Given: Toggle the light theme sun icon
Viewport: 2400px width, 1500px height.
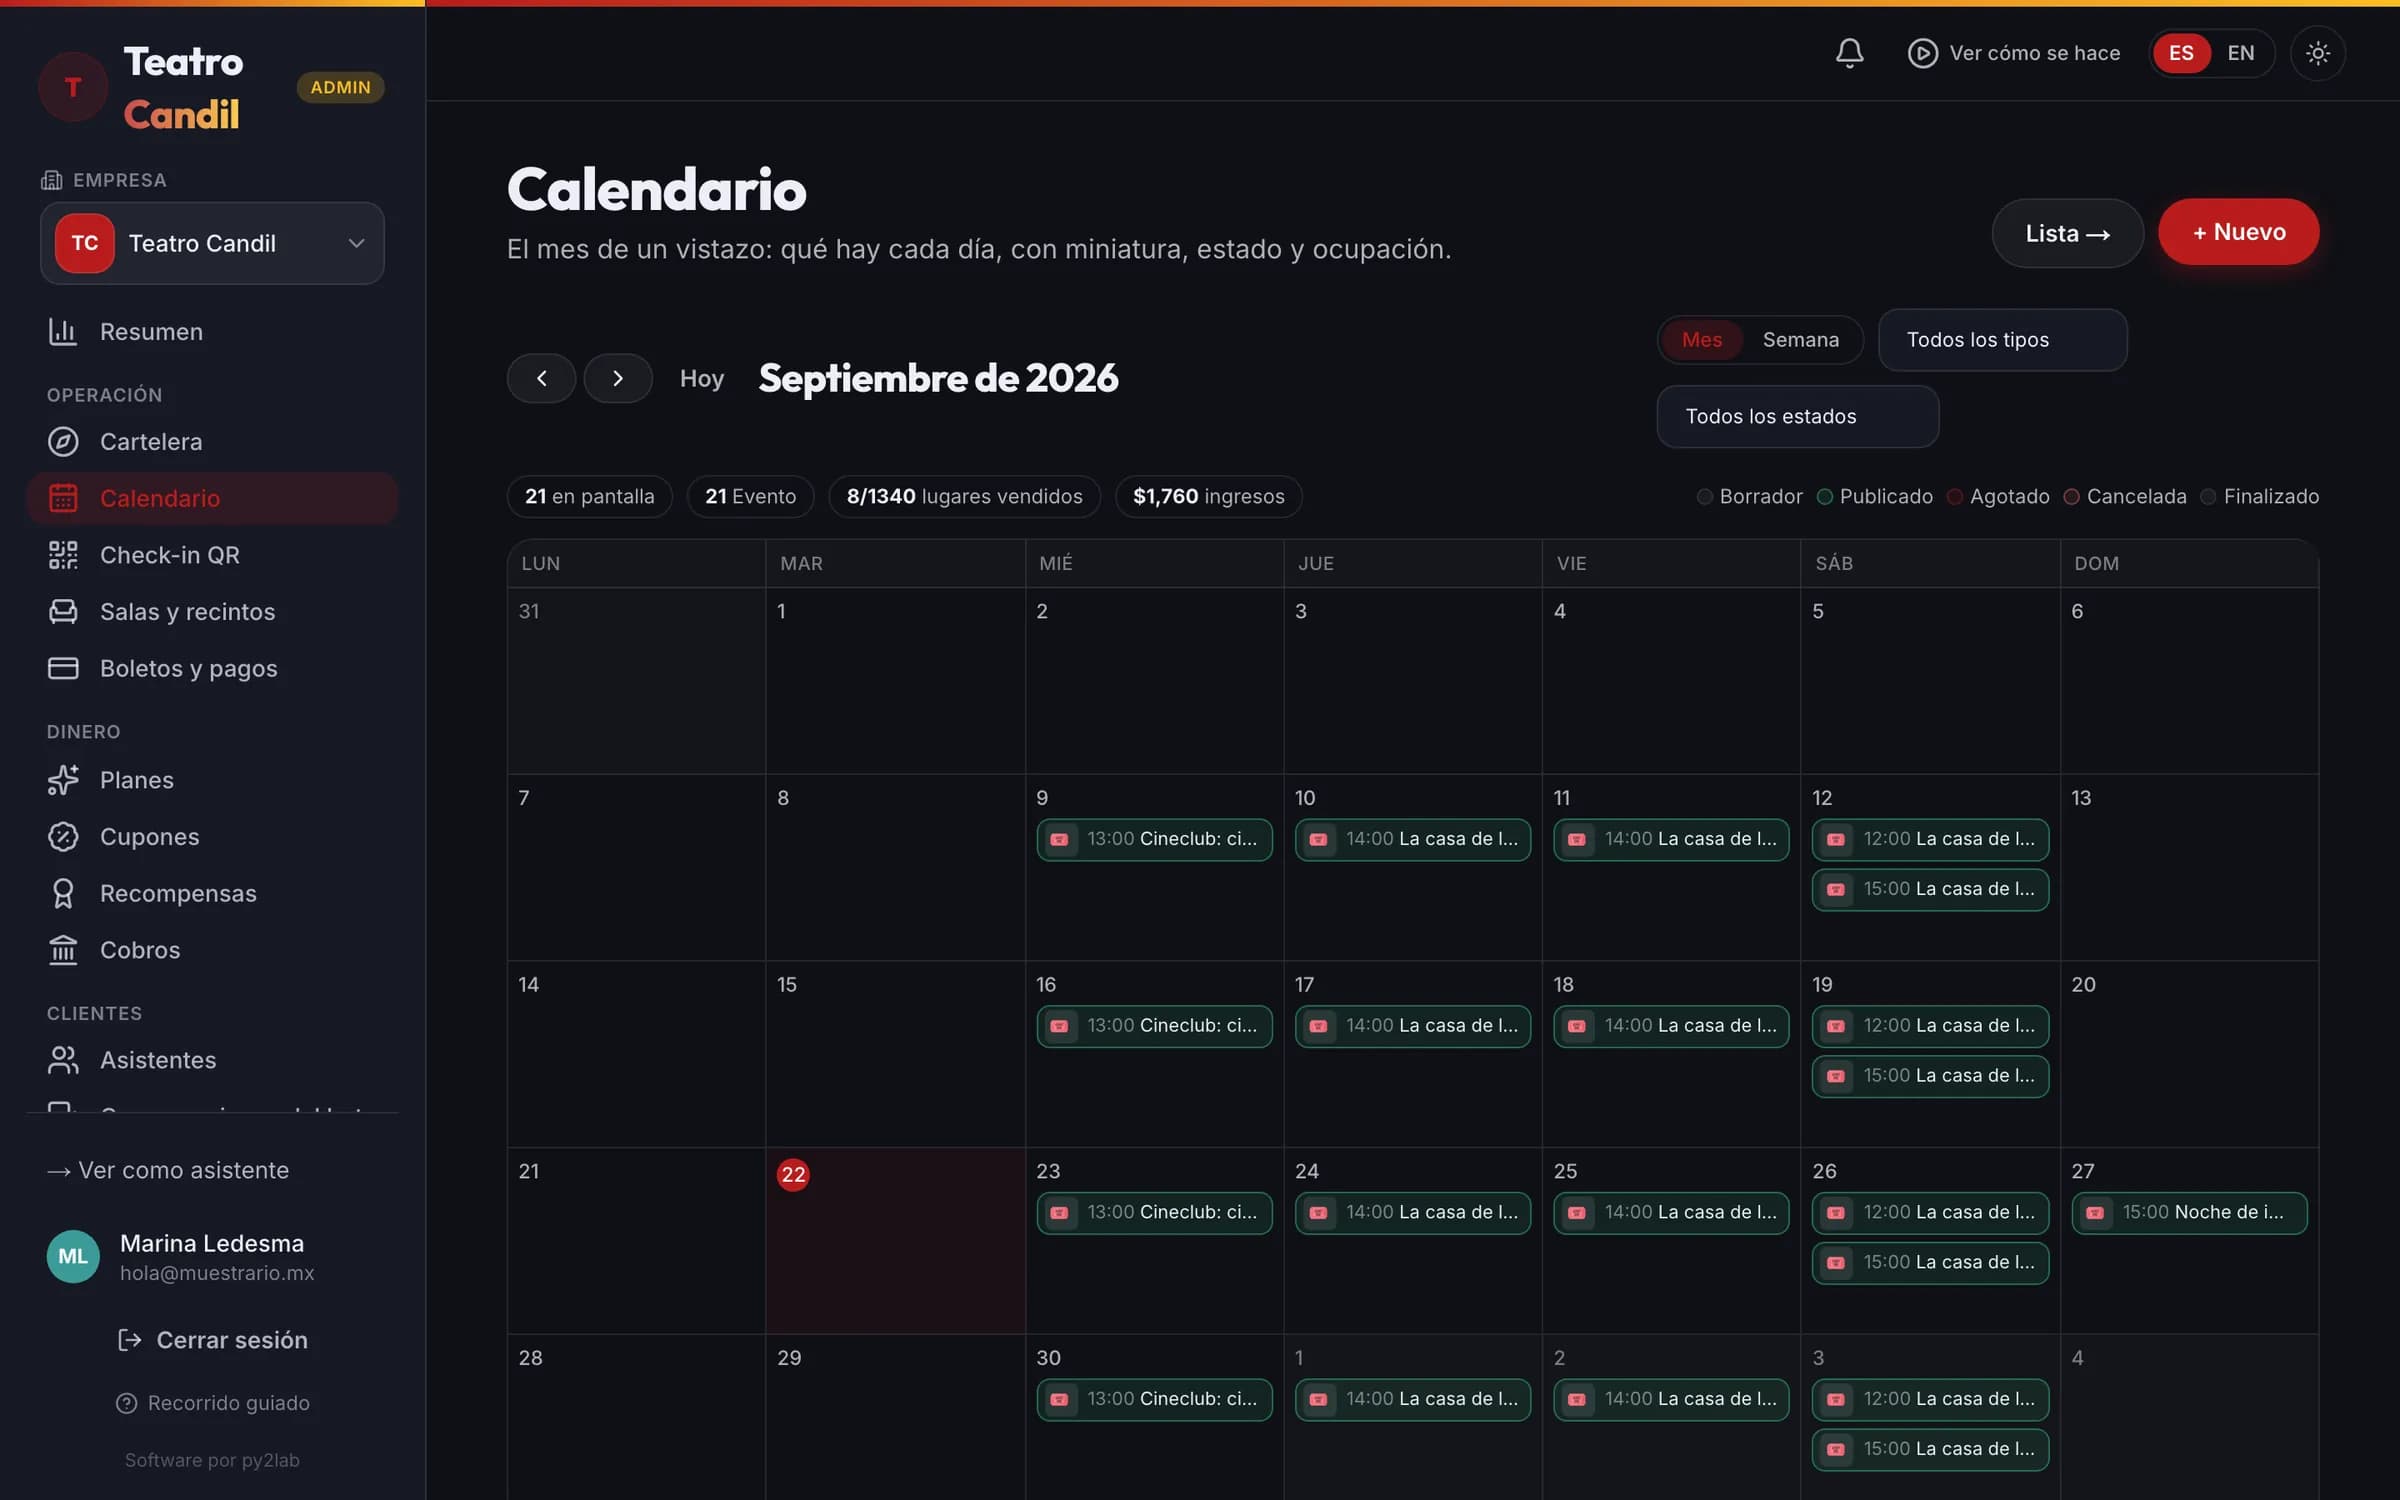Looking at the screenshot, I should (2317, 53).
